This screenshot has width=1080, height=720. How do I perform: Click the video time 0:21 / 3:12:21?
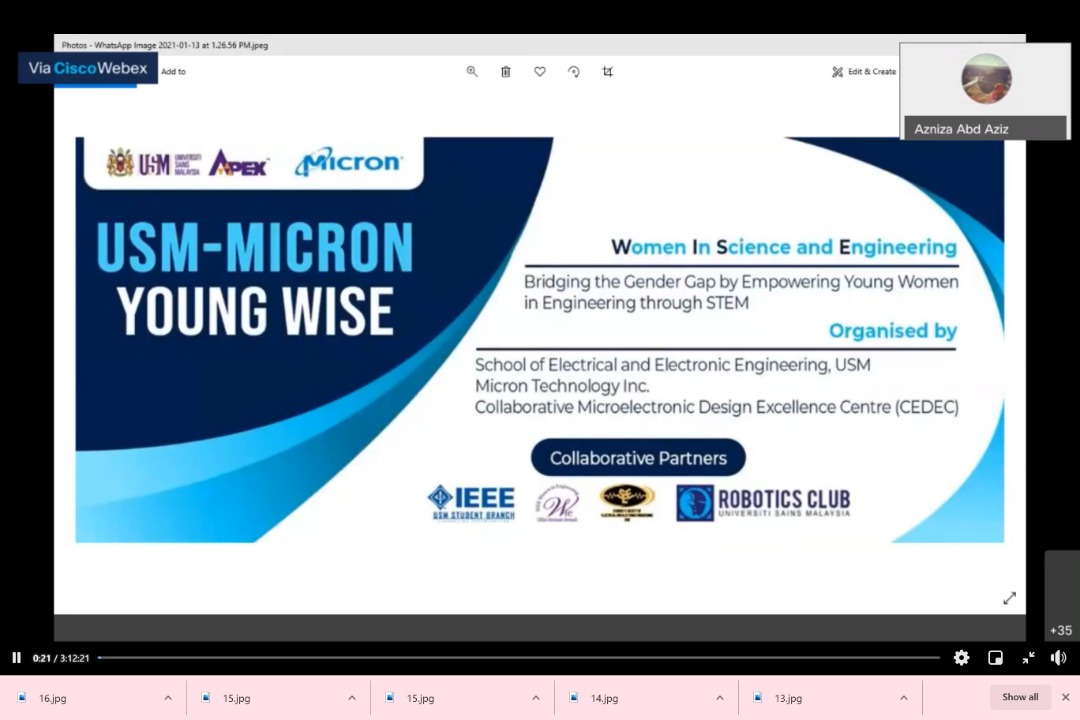pyautogui.click(x=61, y=658)
